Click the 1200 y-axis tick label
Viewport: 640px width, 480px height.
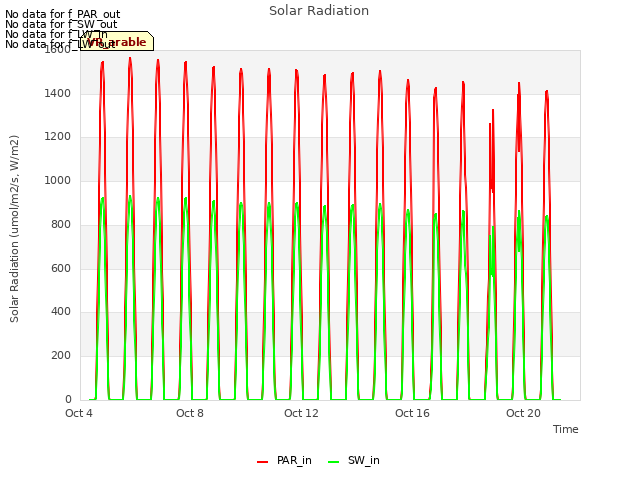58,137
